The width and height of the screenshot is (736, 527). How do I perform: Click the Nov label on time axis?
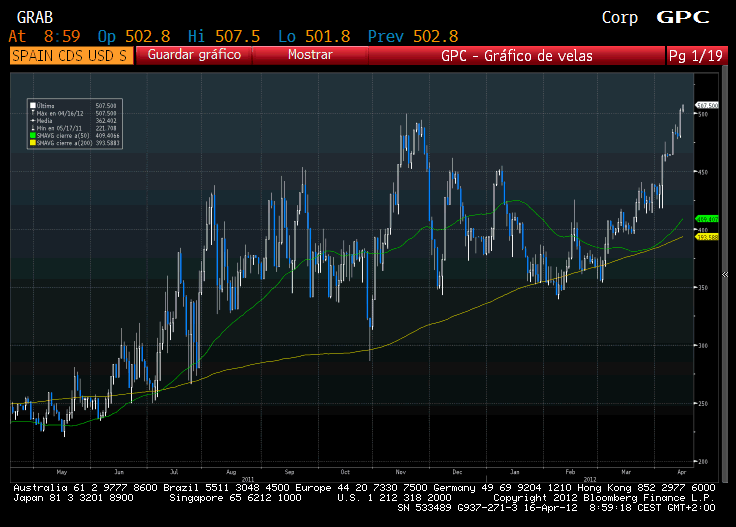[x=400, y=472]
